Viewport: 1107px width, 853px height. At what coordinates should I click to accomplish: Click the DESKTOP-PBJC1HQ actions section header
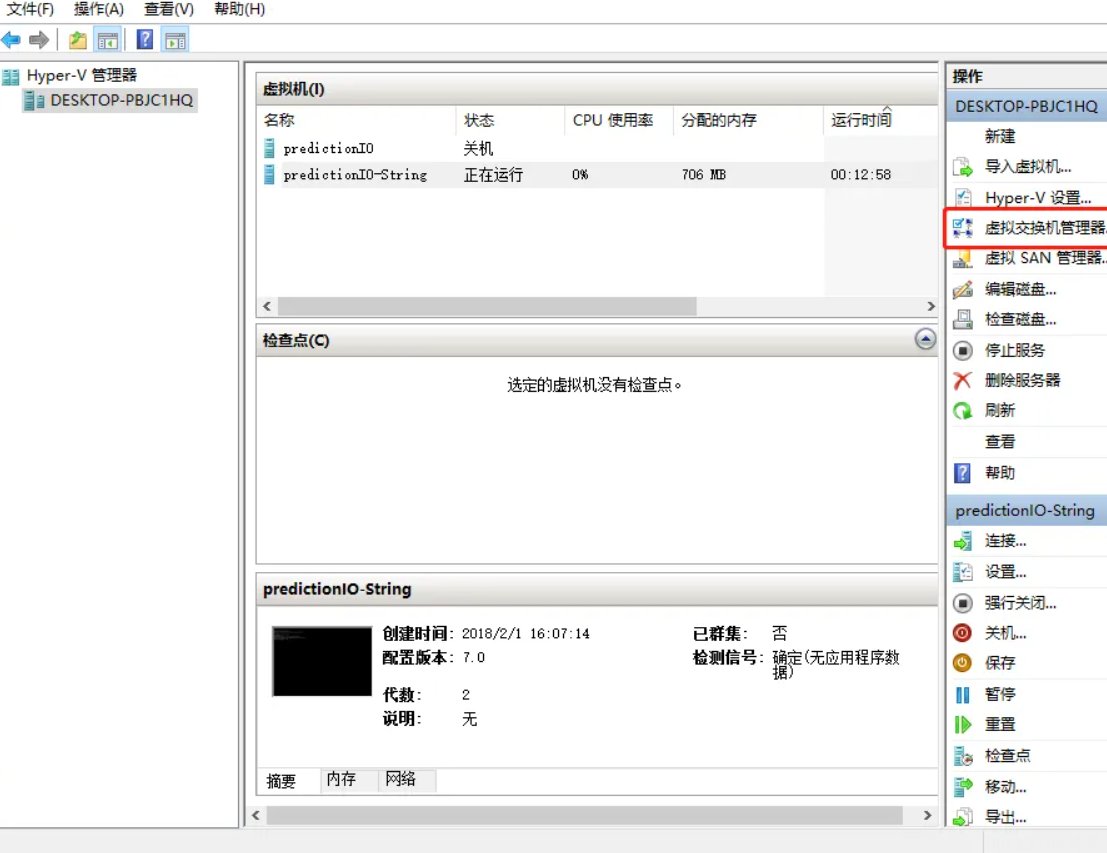[x=1027, y=107]
